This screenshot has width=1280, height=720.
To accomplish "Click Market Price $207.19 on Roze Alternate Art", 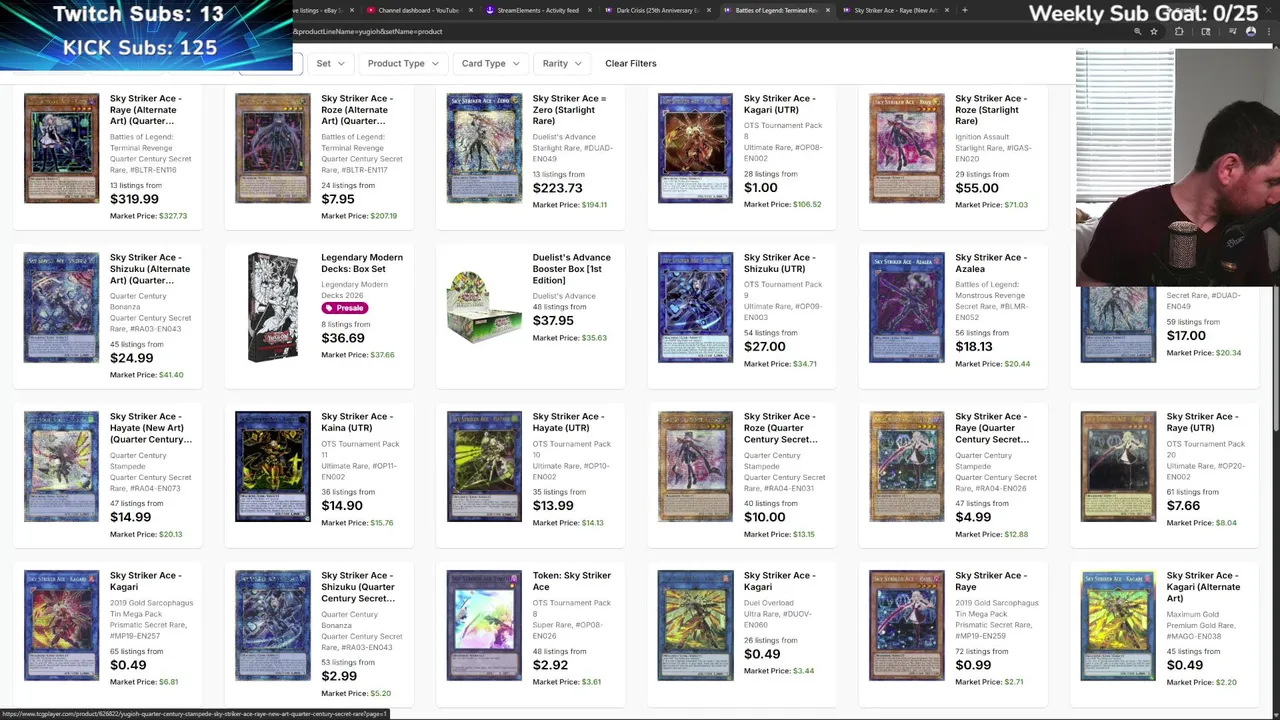I will point(359,216).
